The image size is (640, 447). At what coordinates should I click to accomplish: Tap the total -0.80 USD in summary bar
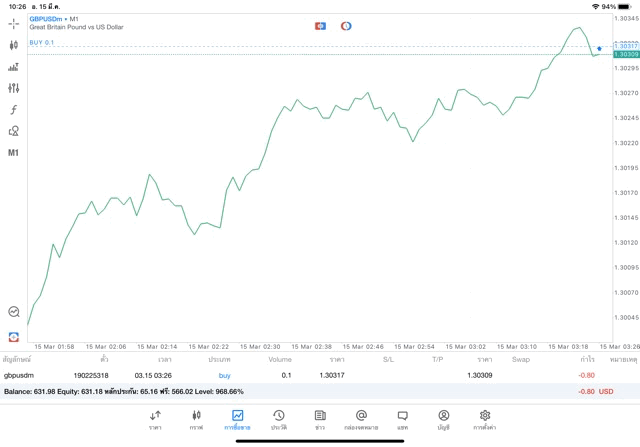coord(596,391)
